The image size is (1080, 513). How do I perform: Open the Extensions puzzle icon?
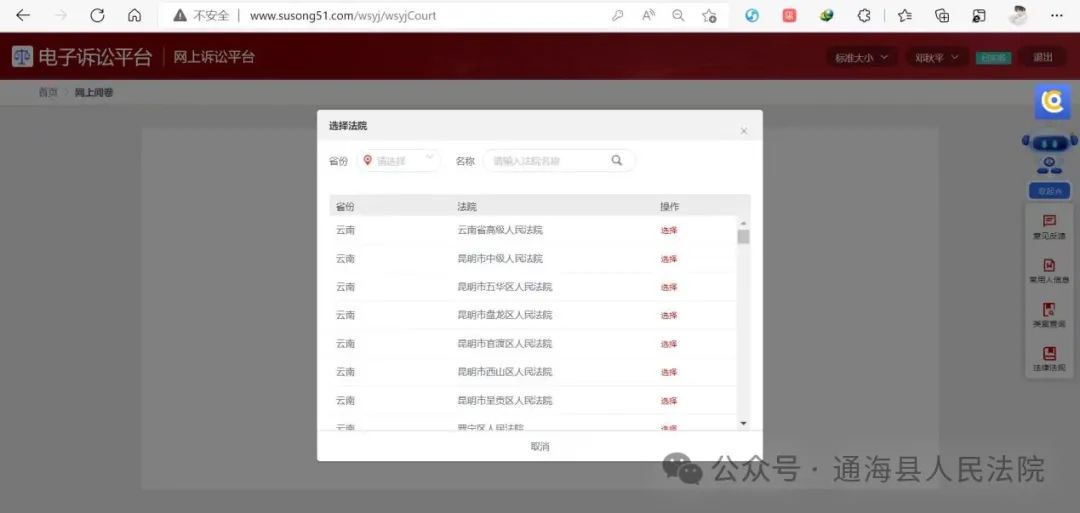(x=864, y=15)
